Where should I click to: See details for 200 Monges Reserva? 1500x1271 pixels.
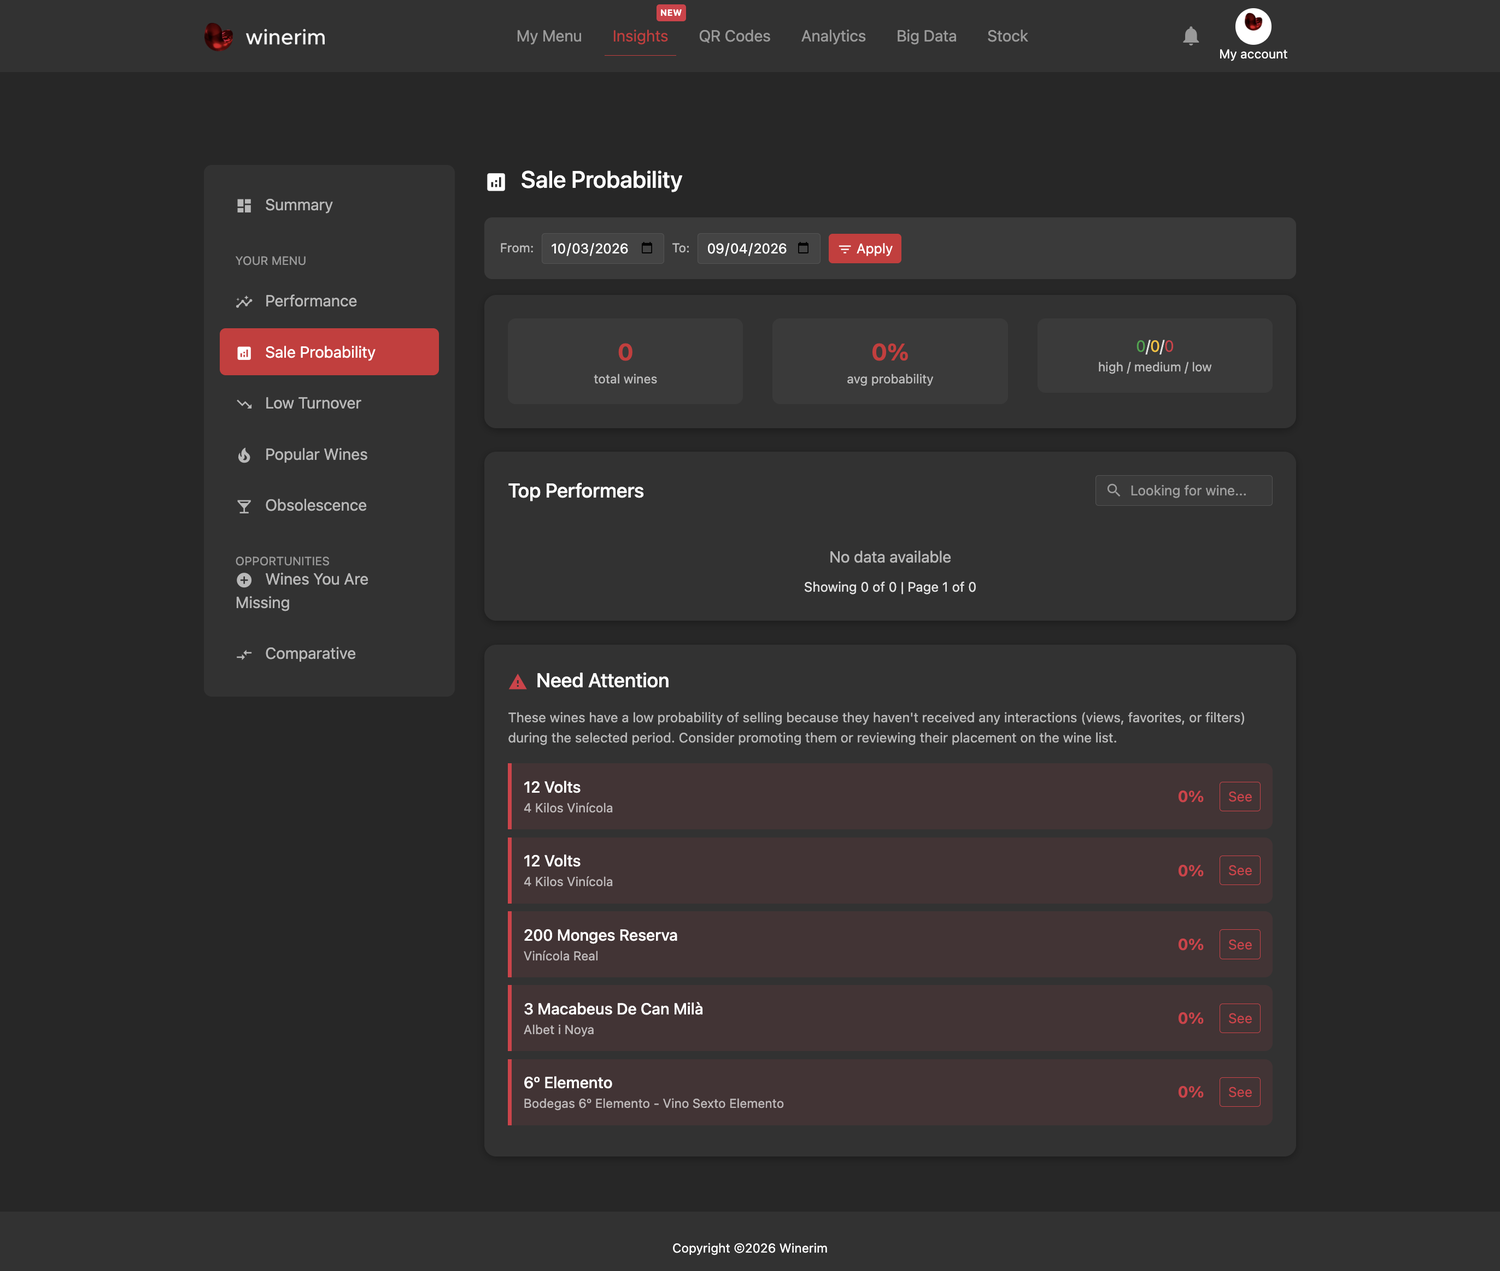click(x=1240, y=945)
